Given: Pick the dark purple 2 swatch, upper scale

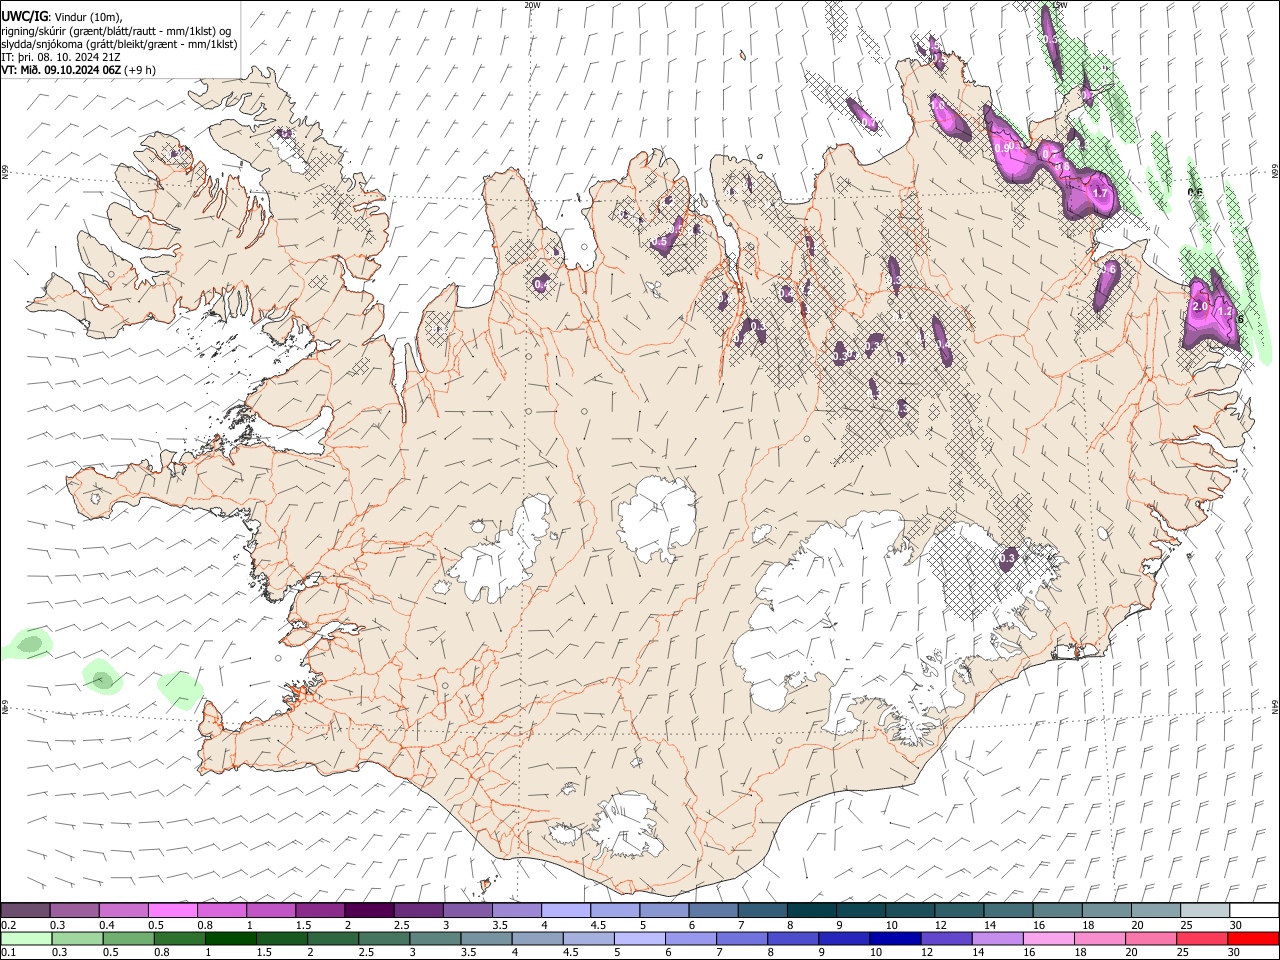Looking at the screenshot, I should tap(369, 911).
